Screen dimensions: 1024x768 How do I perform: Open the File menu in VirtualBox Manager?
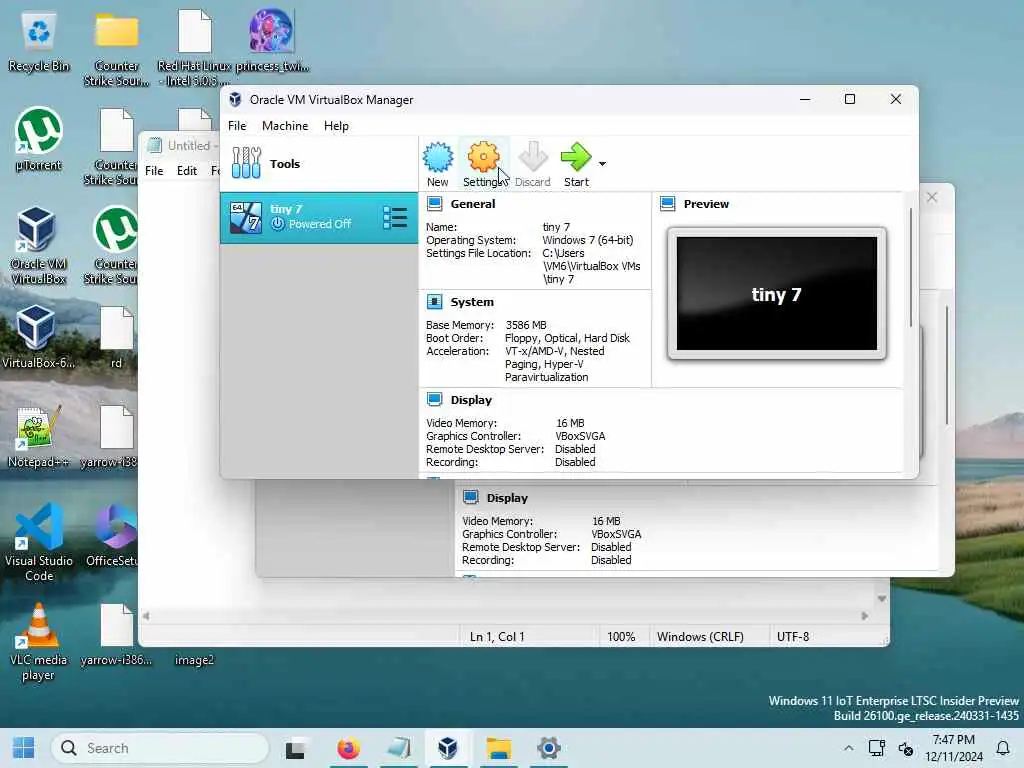(237, 126)
